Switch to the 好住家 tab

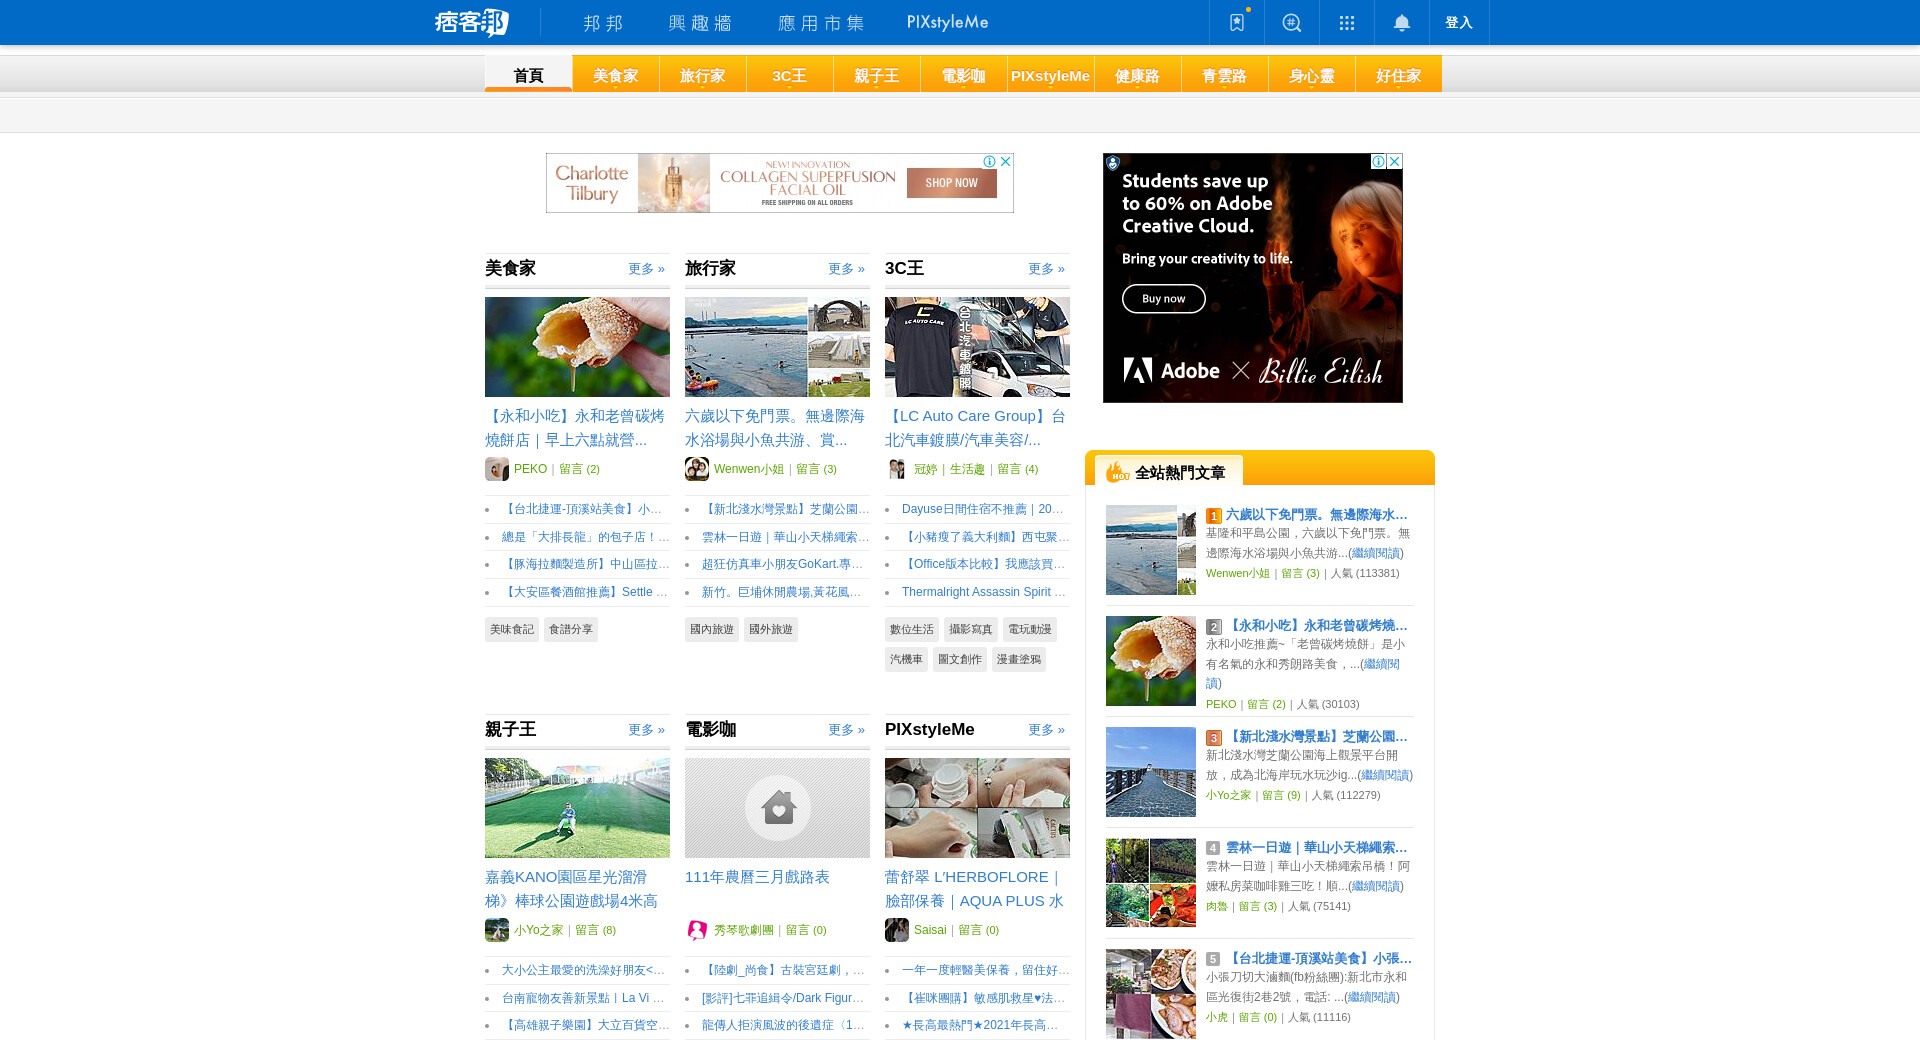coord(1399,75)
